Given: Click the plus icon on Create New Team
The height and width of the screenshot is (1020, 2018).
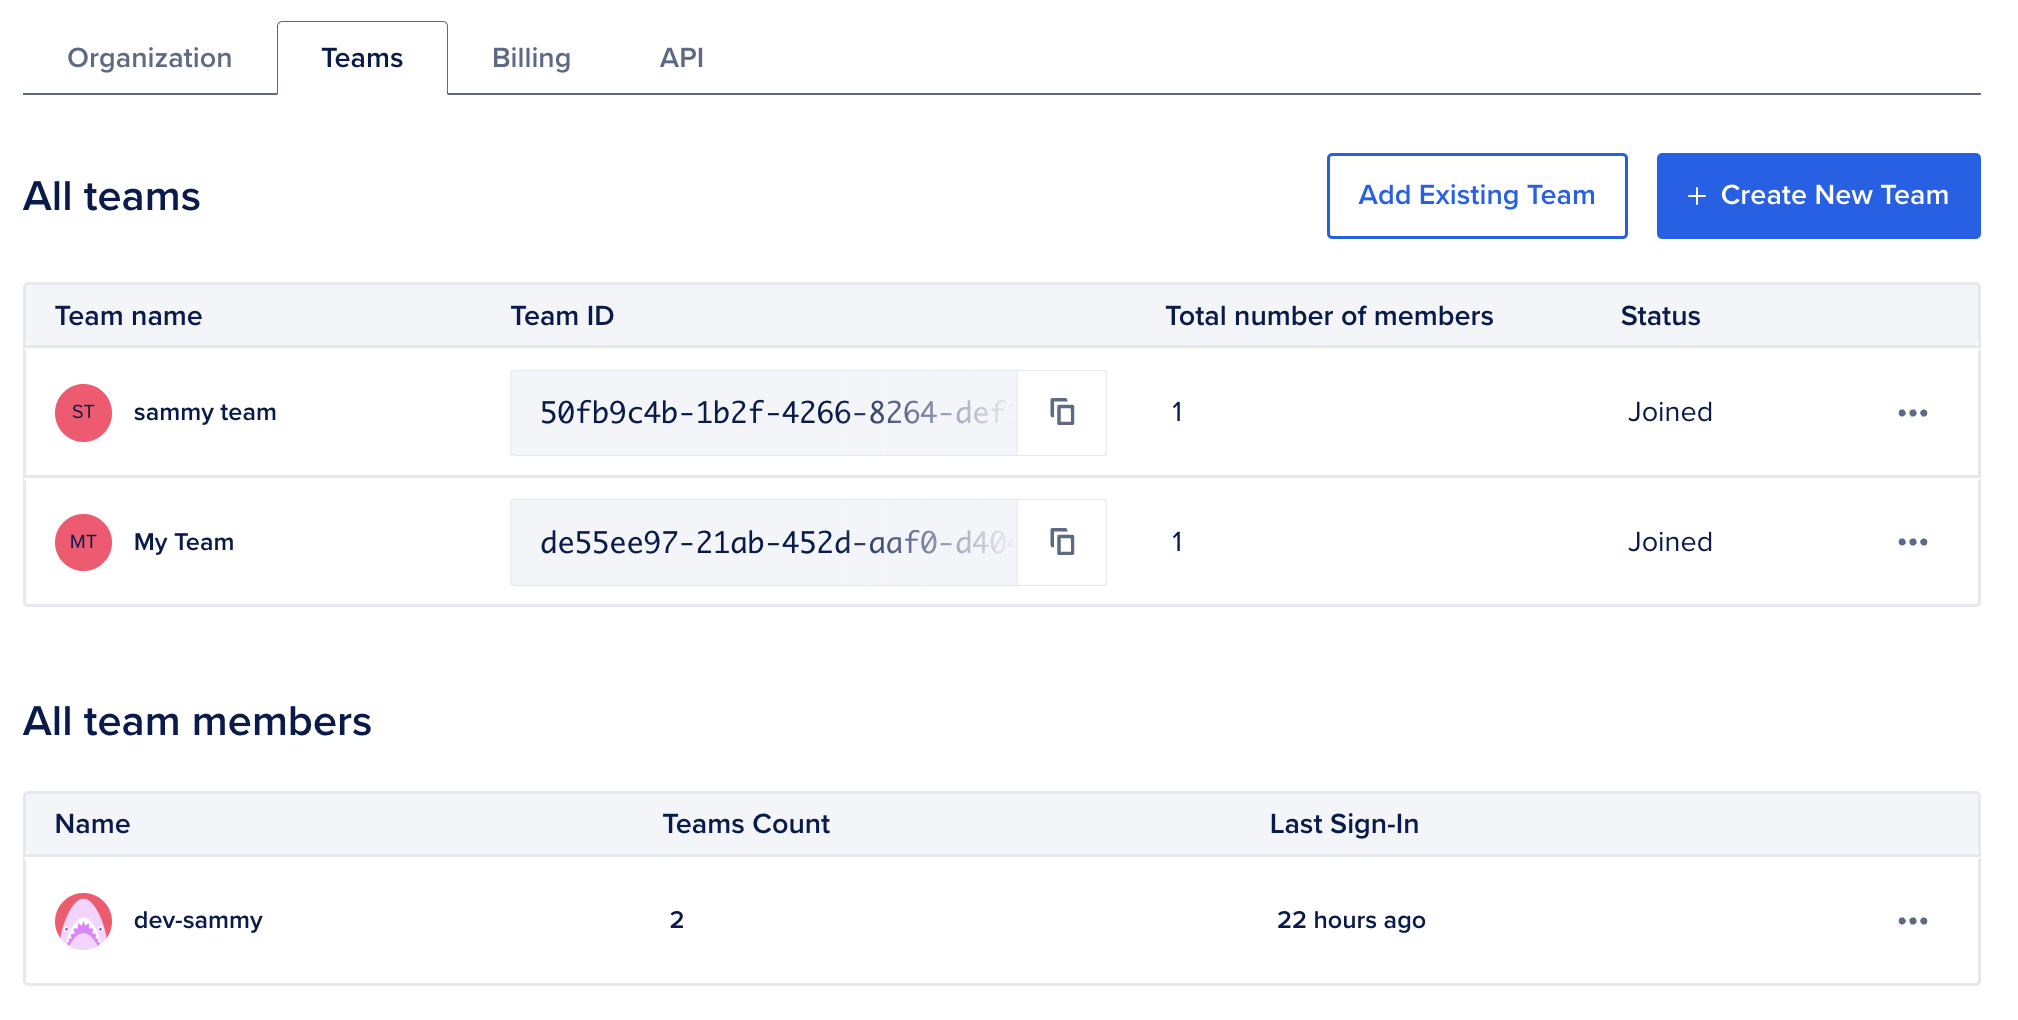Looking at the screenshot, I should coord(1697,196).
